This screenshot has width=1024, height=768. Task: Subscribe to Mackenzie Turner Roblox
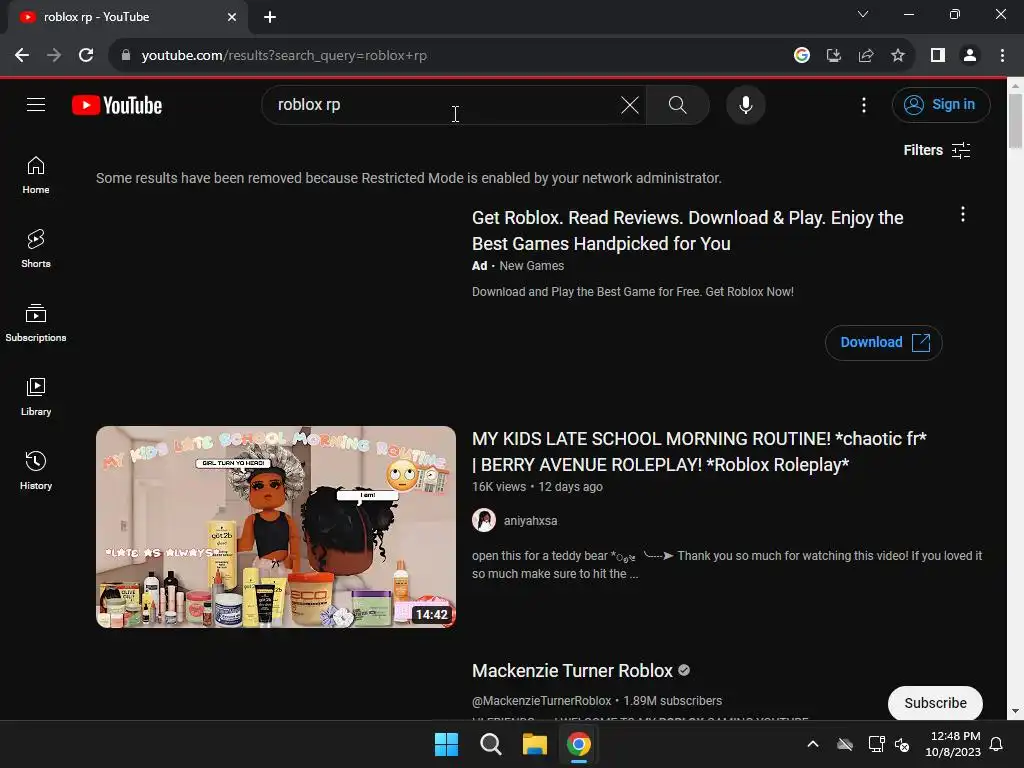(935, 703)
